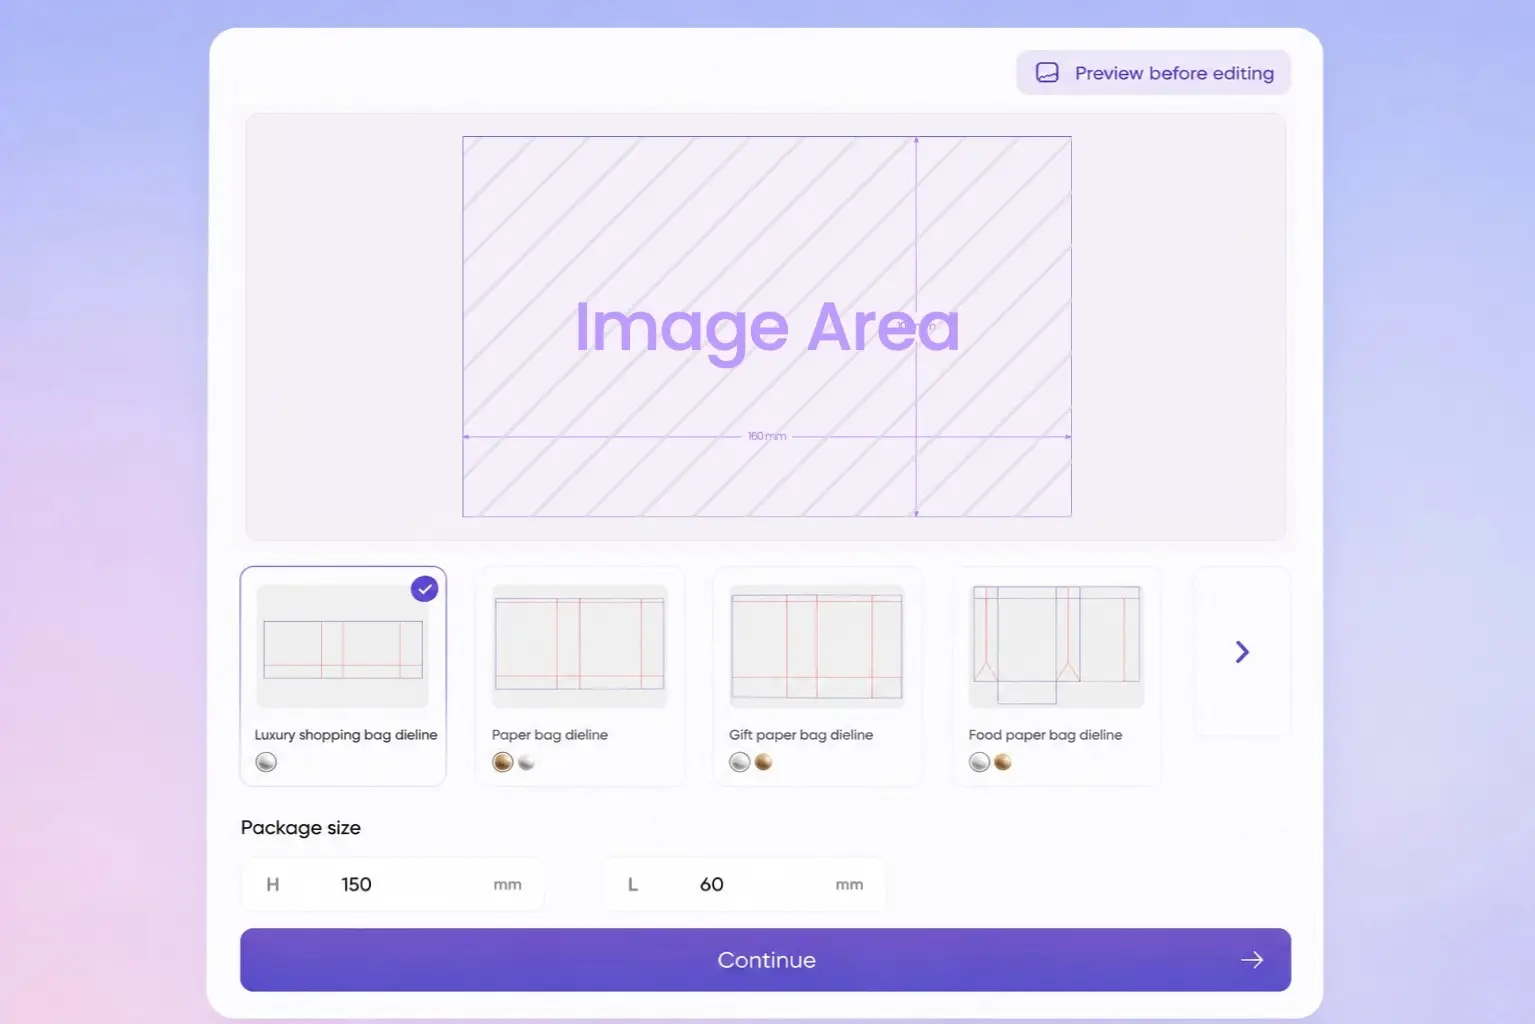The width and height of the screenshot is (1535, 1024).
Task: Select the Paper bag dieline template
Action: tap(580, 676)
